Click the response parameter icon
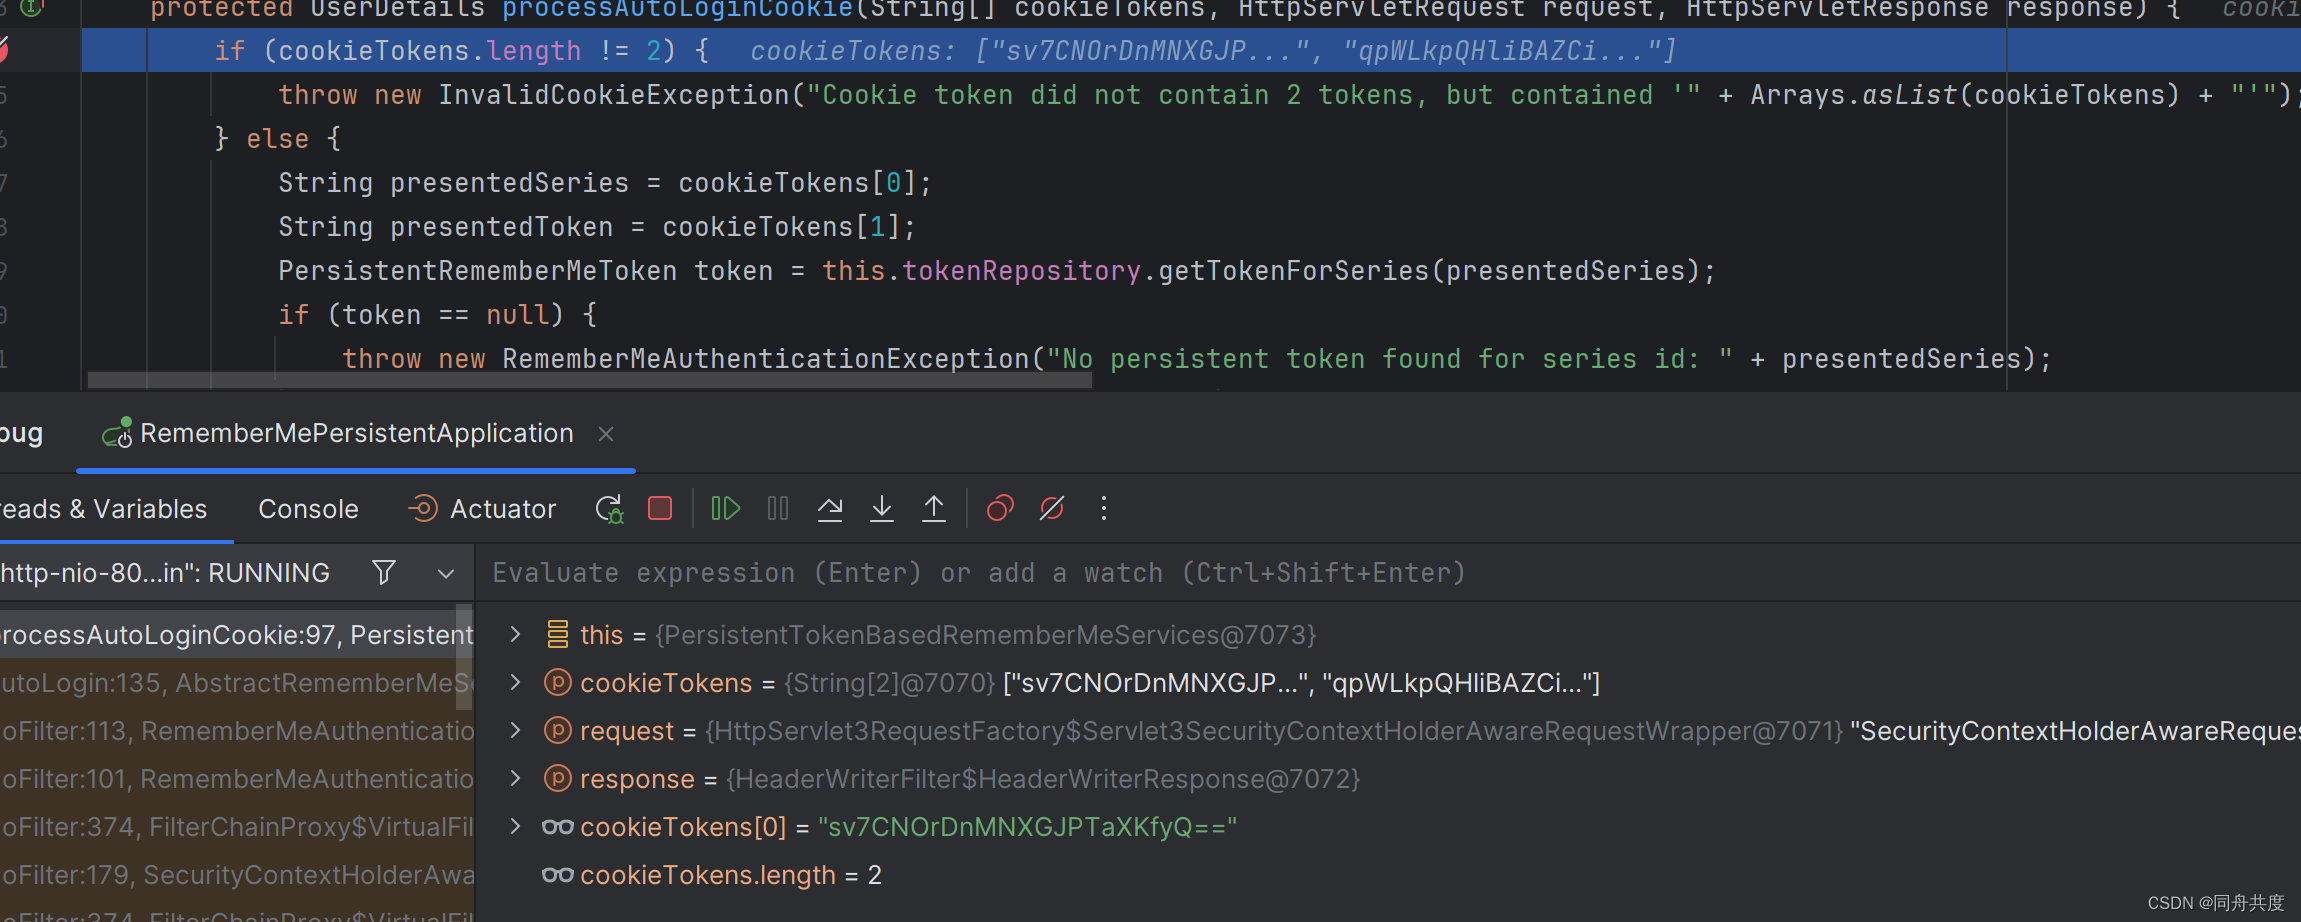This screenshot has height=922, width=2301. point(558,779)
